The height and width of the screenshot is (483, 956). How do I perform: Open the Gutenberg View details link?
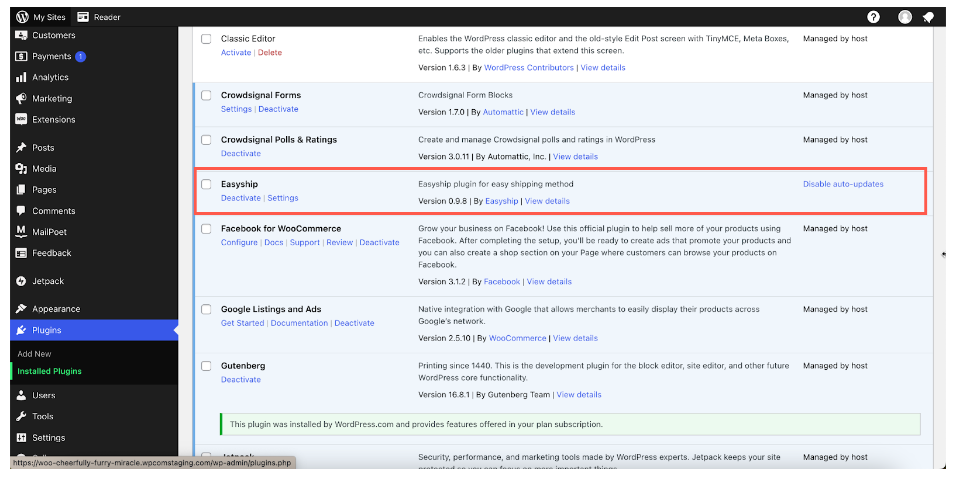[x=579, y=395]
